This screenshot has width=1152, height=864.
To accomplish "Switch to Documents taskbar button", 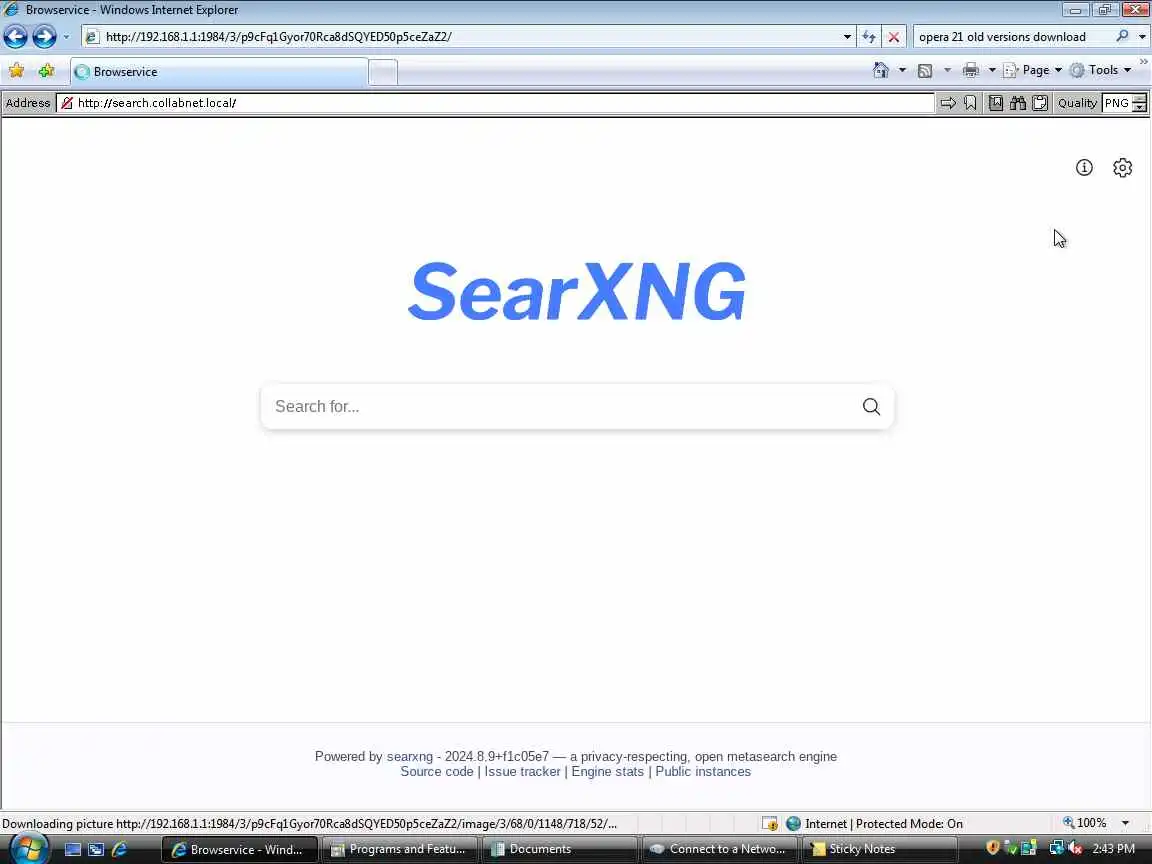I will 560,849.
